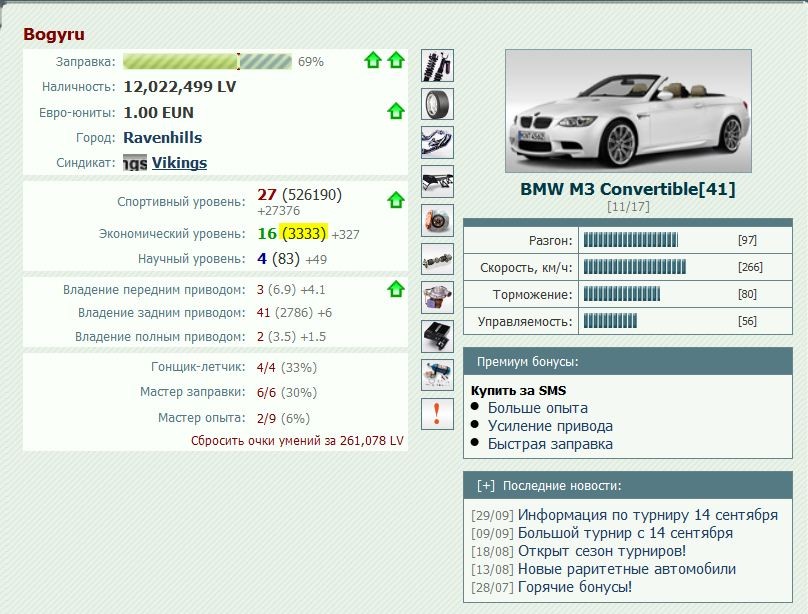Click the Научный уровень value 4 (83)
This screenshot has height=614, width=808.
tap(278, 259)
